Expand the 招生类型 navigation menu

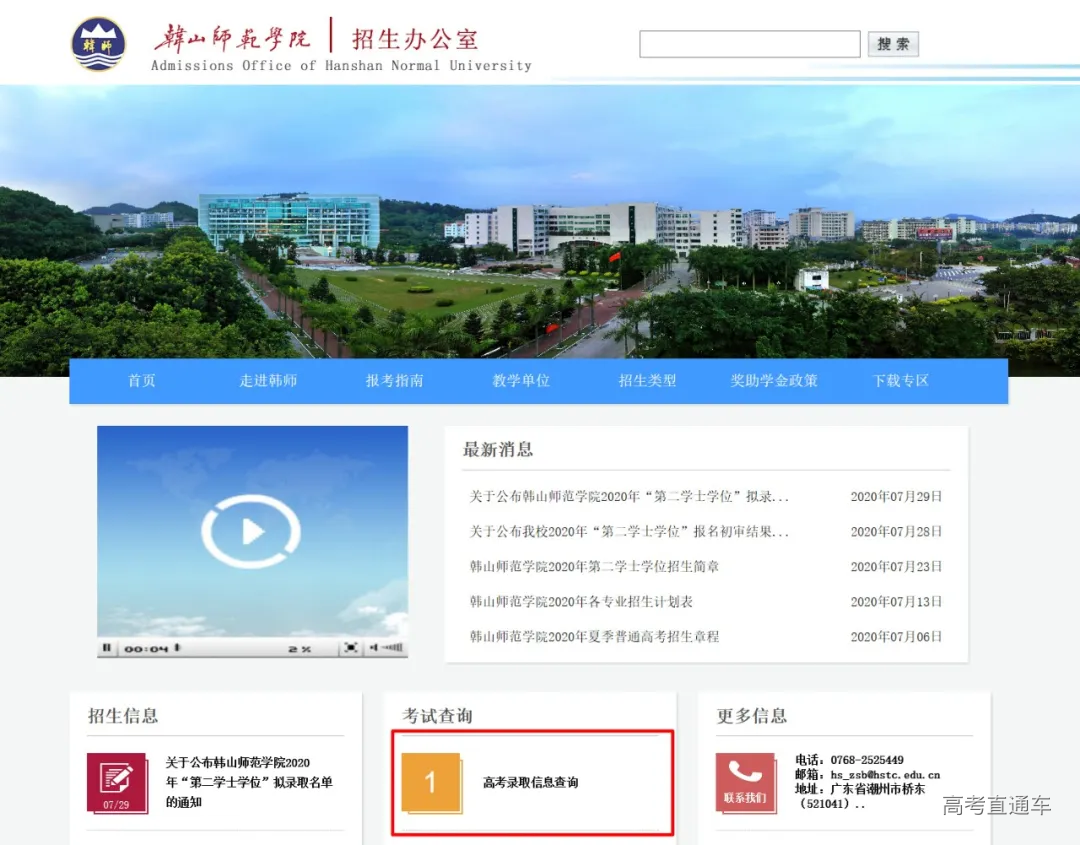[646, 381]
